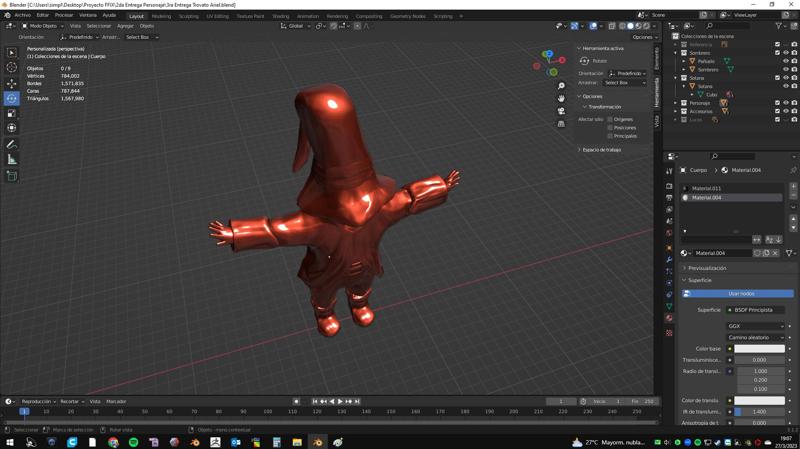Click the zoom magnifier icon in viewport

coord(561,86)
